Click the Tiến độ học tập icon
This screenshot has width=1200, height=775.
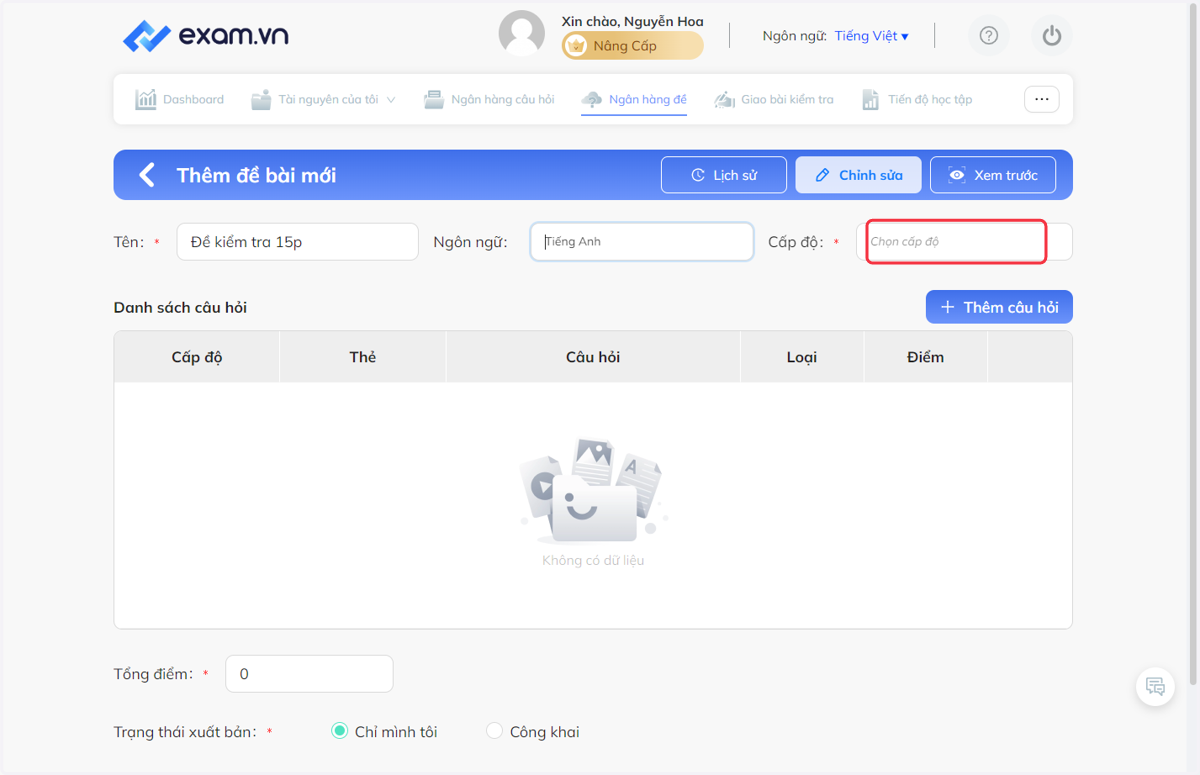871,99
